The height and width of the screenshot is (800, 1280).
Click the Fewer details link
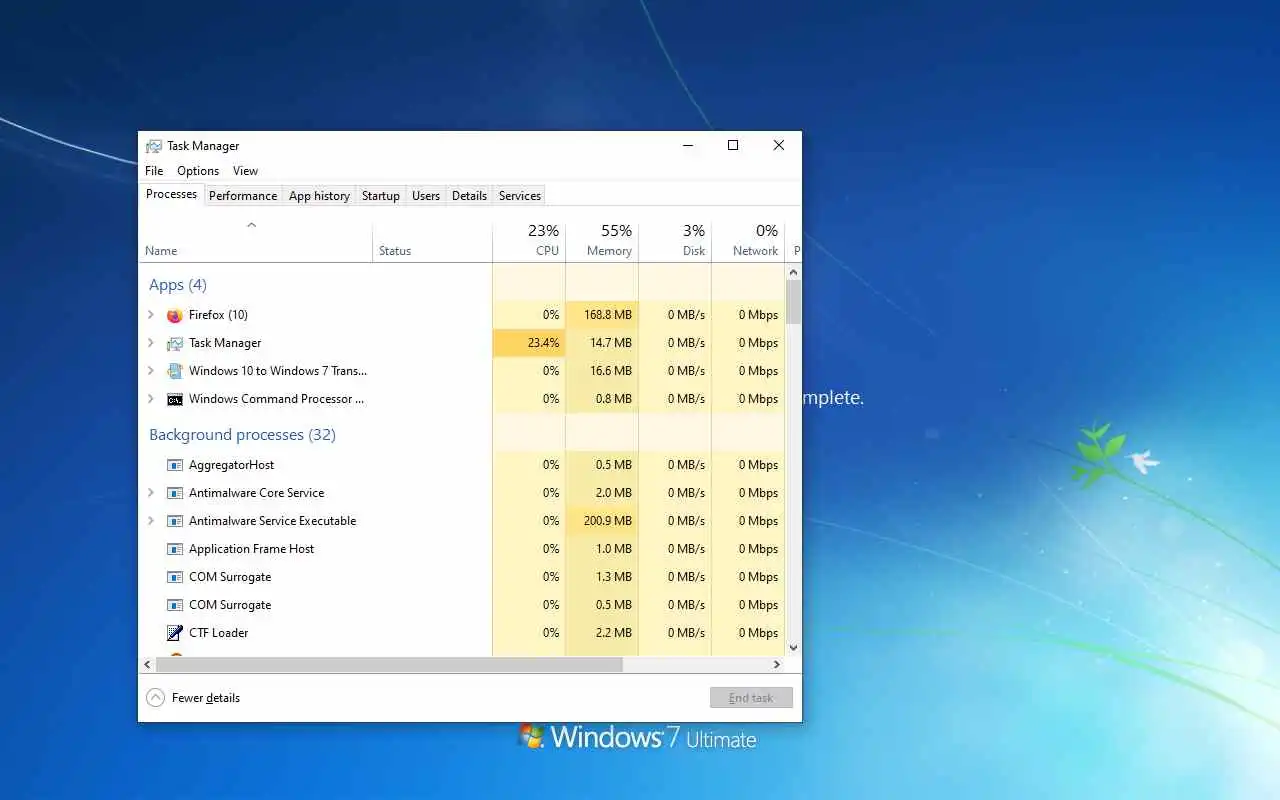(206, 698)
